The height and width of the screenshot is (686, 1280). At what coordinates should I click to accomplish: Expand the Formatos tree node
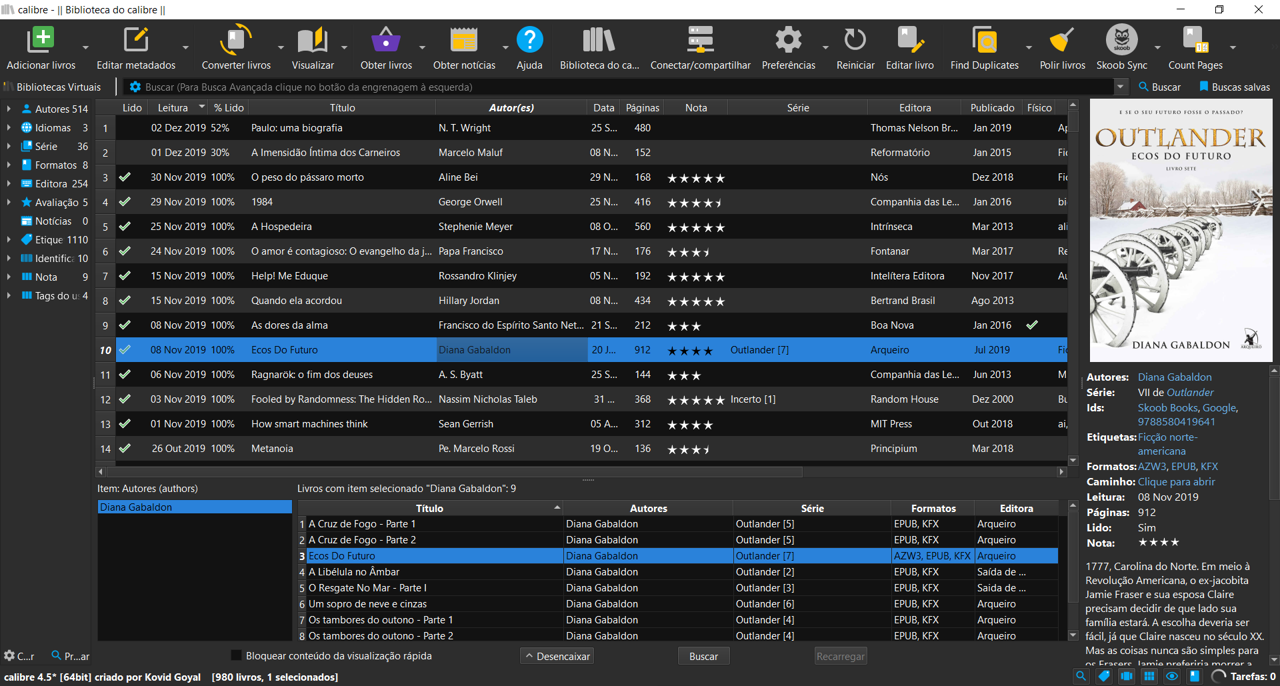point(9,165)
